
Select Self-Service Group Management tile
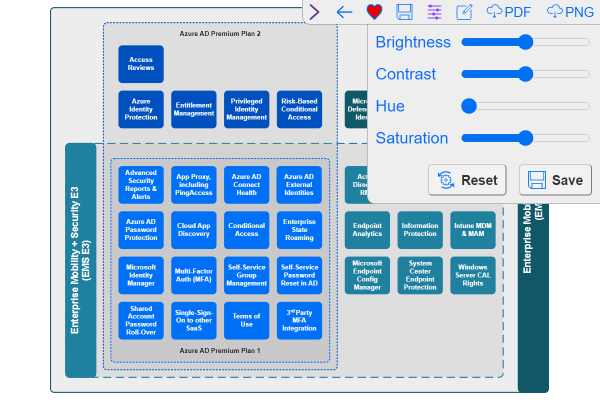[x=246, y=275]
